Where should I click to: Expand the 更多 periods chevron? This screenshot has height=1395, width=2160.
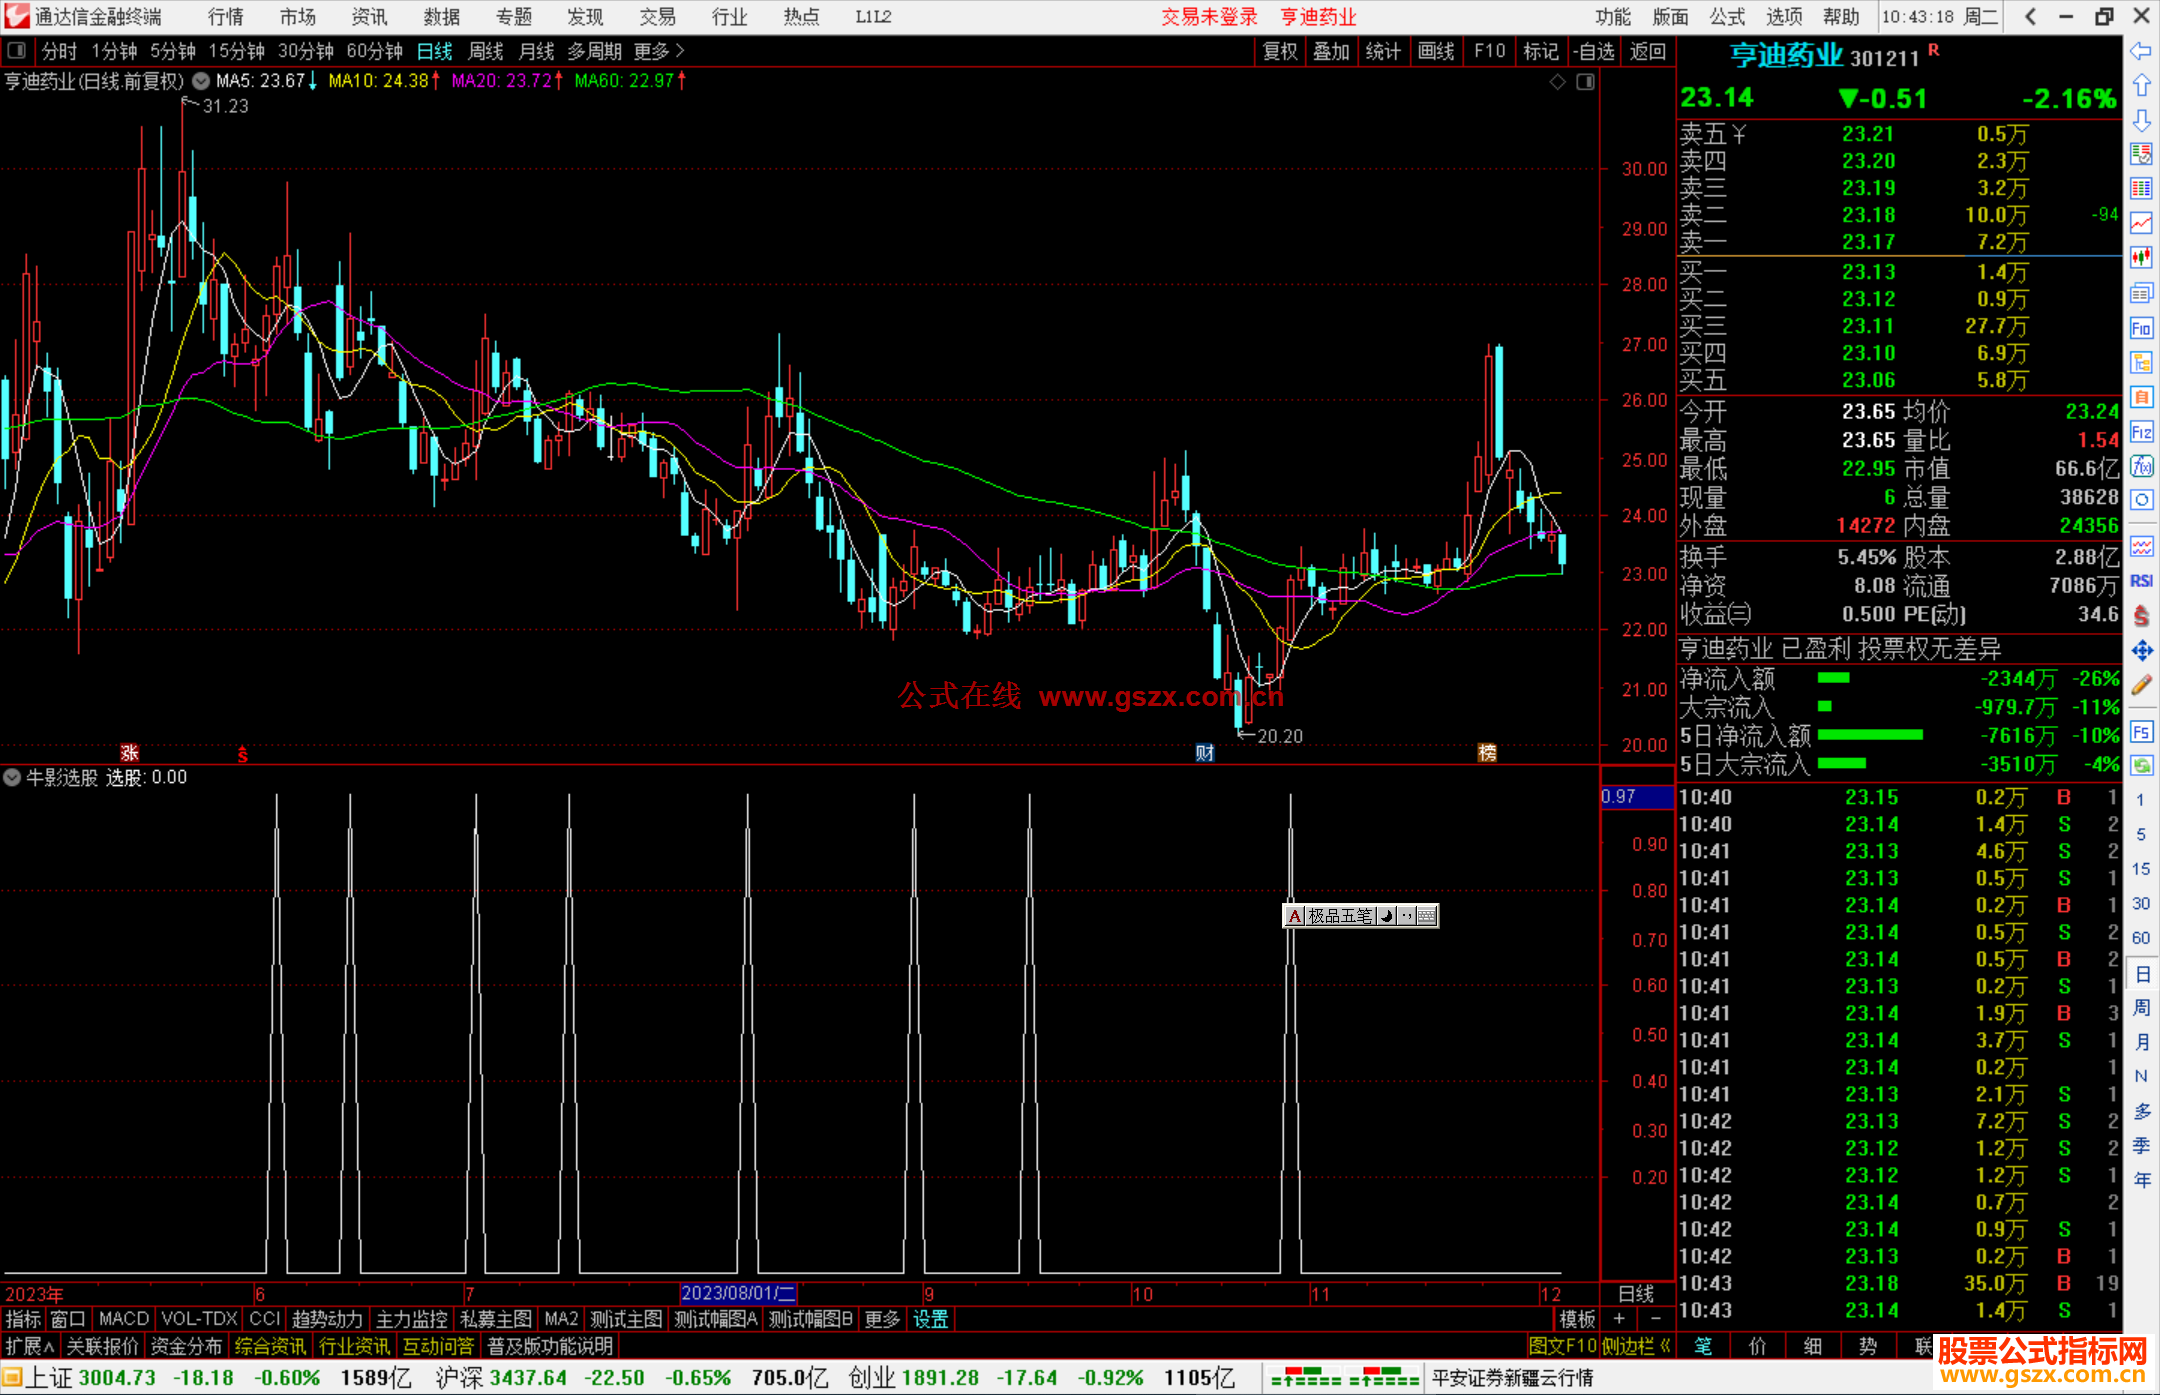coord(680,51)
